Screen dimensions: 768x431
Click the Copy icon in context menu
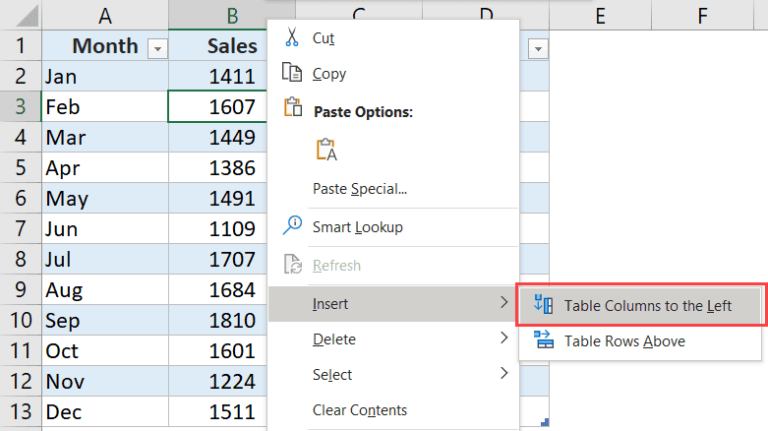point(292,73)
